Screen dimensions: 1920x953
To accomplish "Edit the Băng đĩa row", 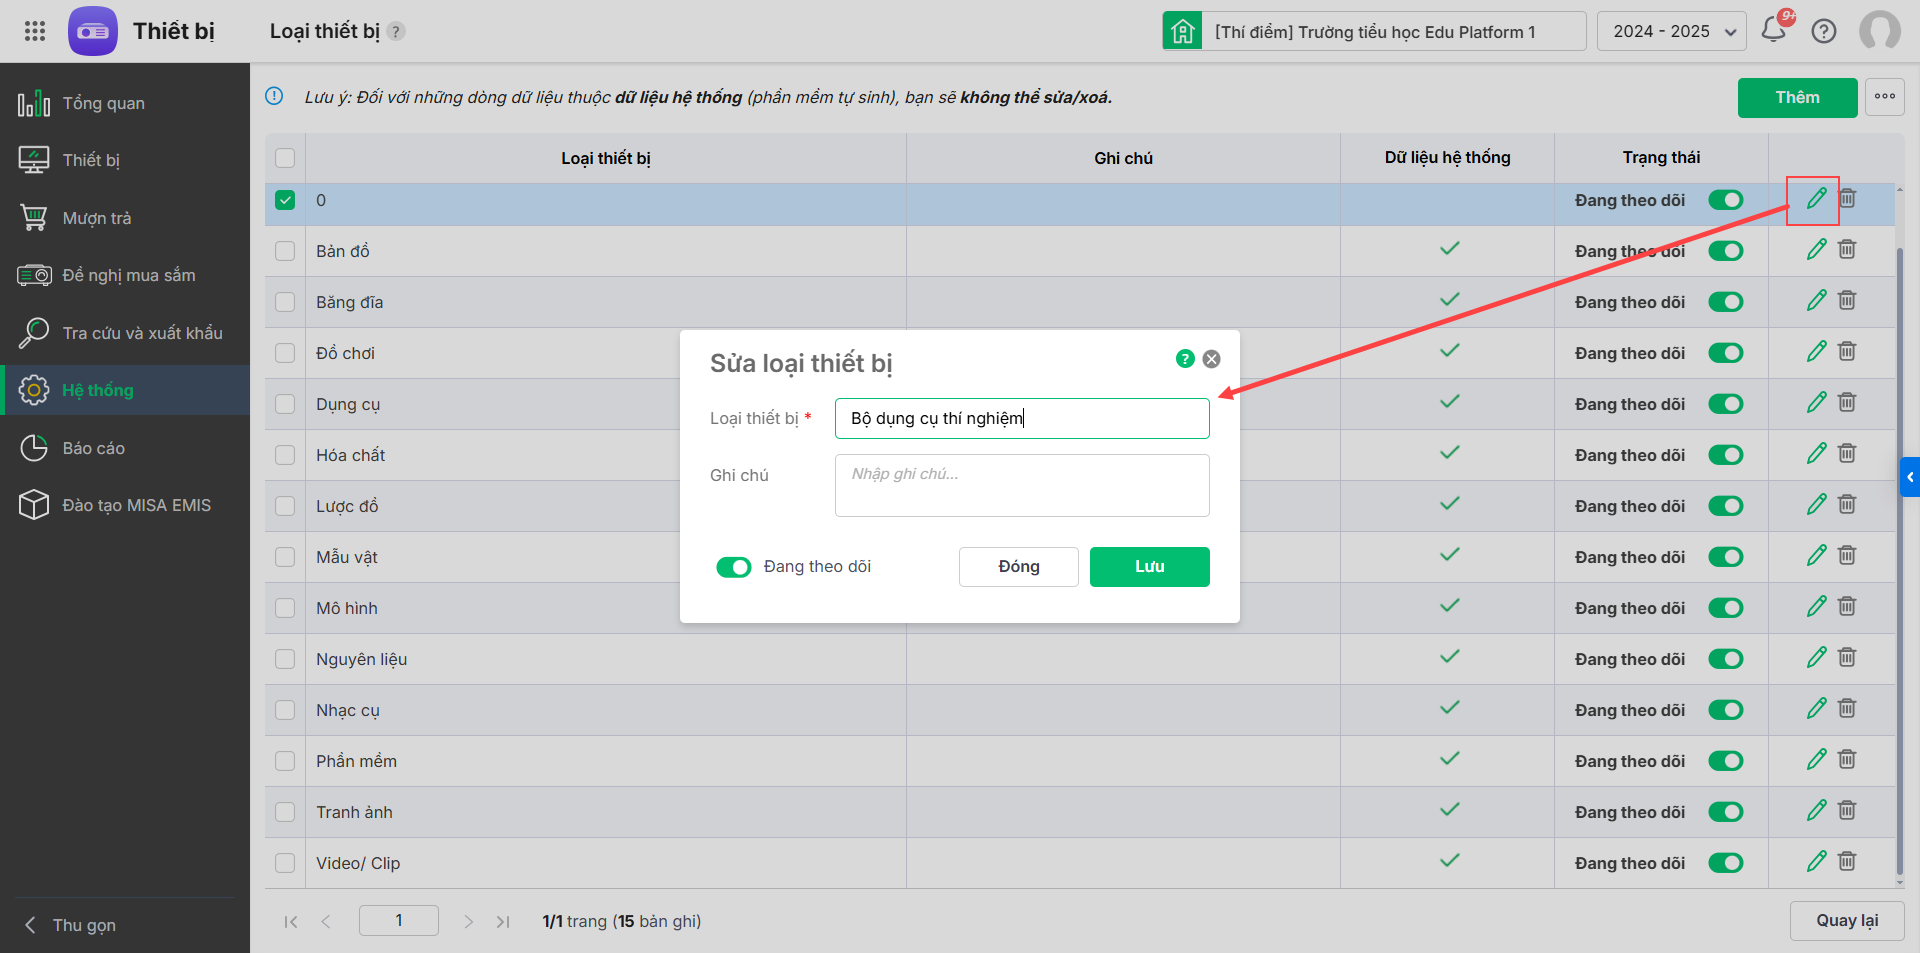I will pos(1816,301).
